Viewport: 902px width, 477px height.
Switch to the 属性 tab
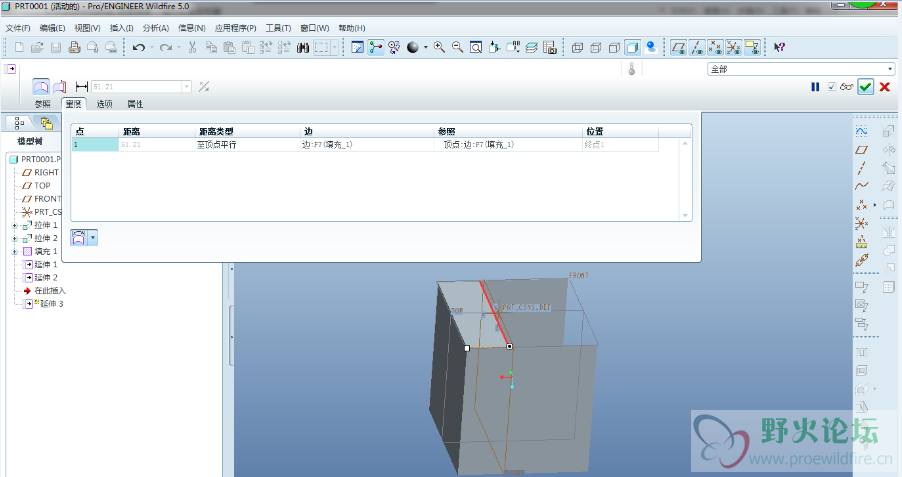coord(135,104)
